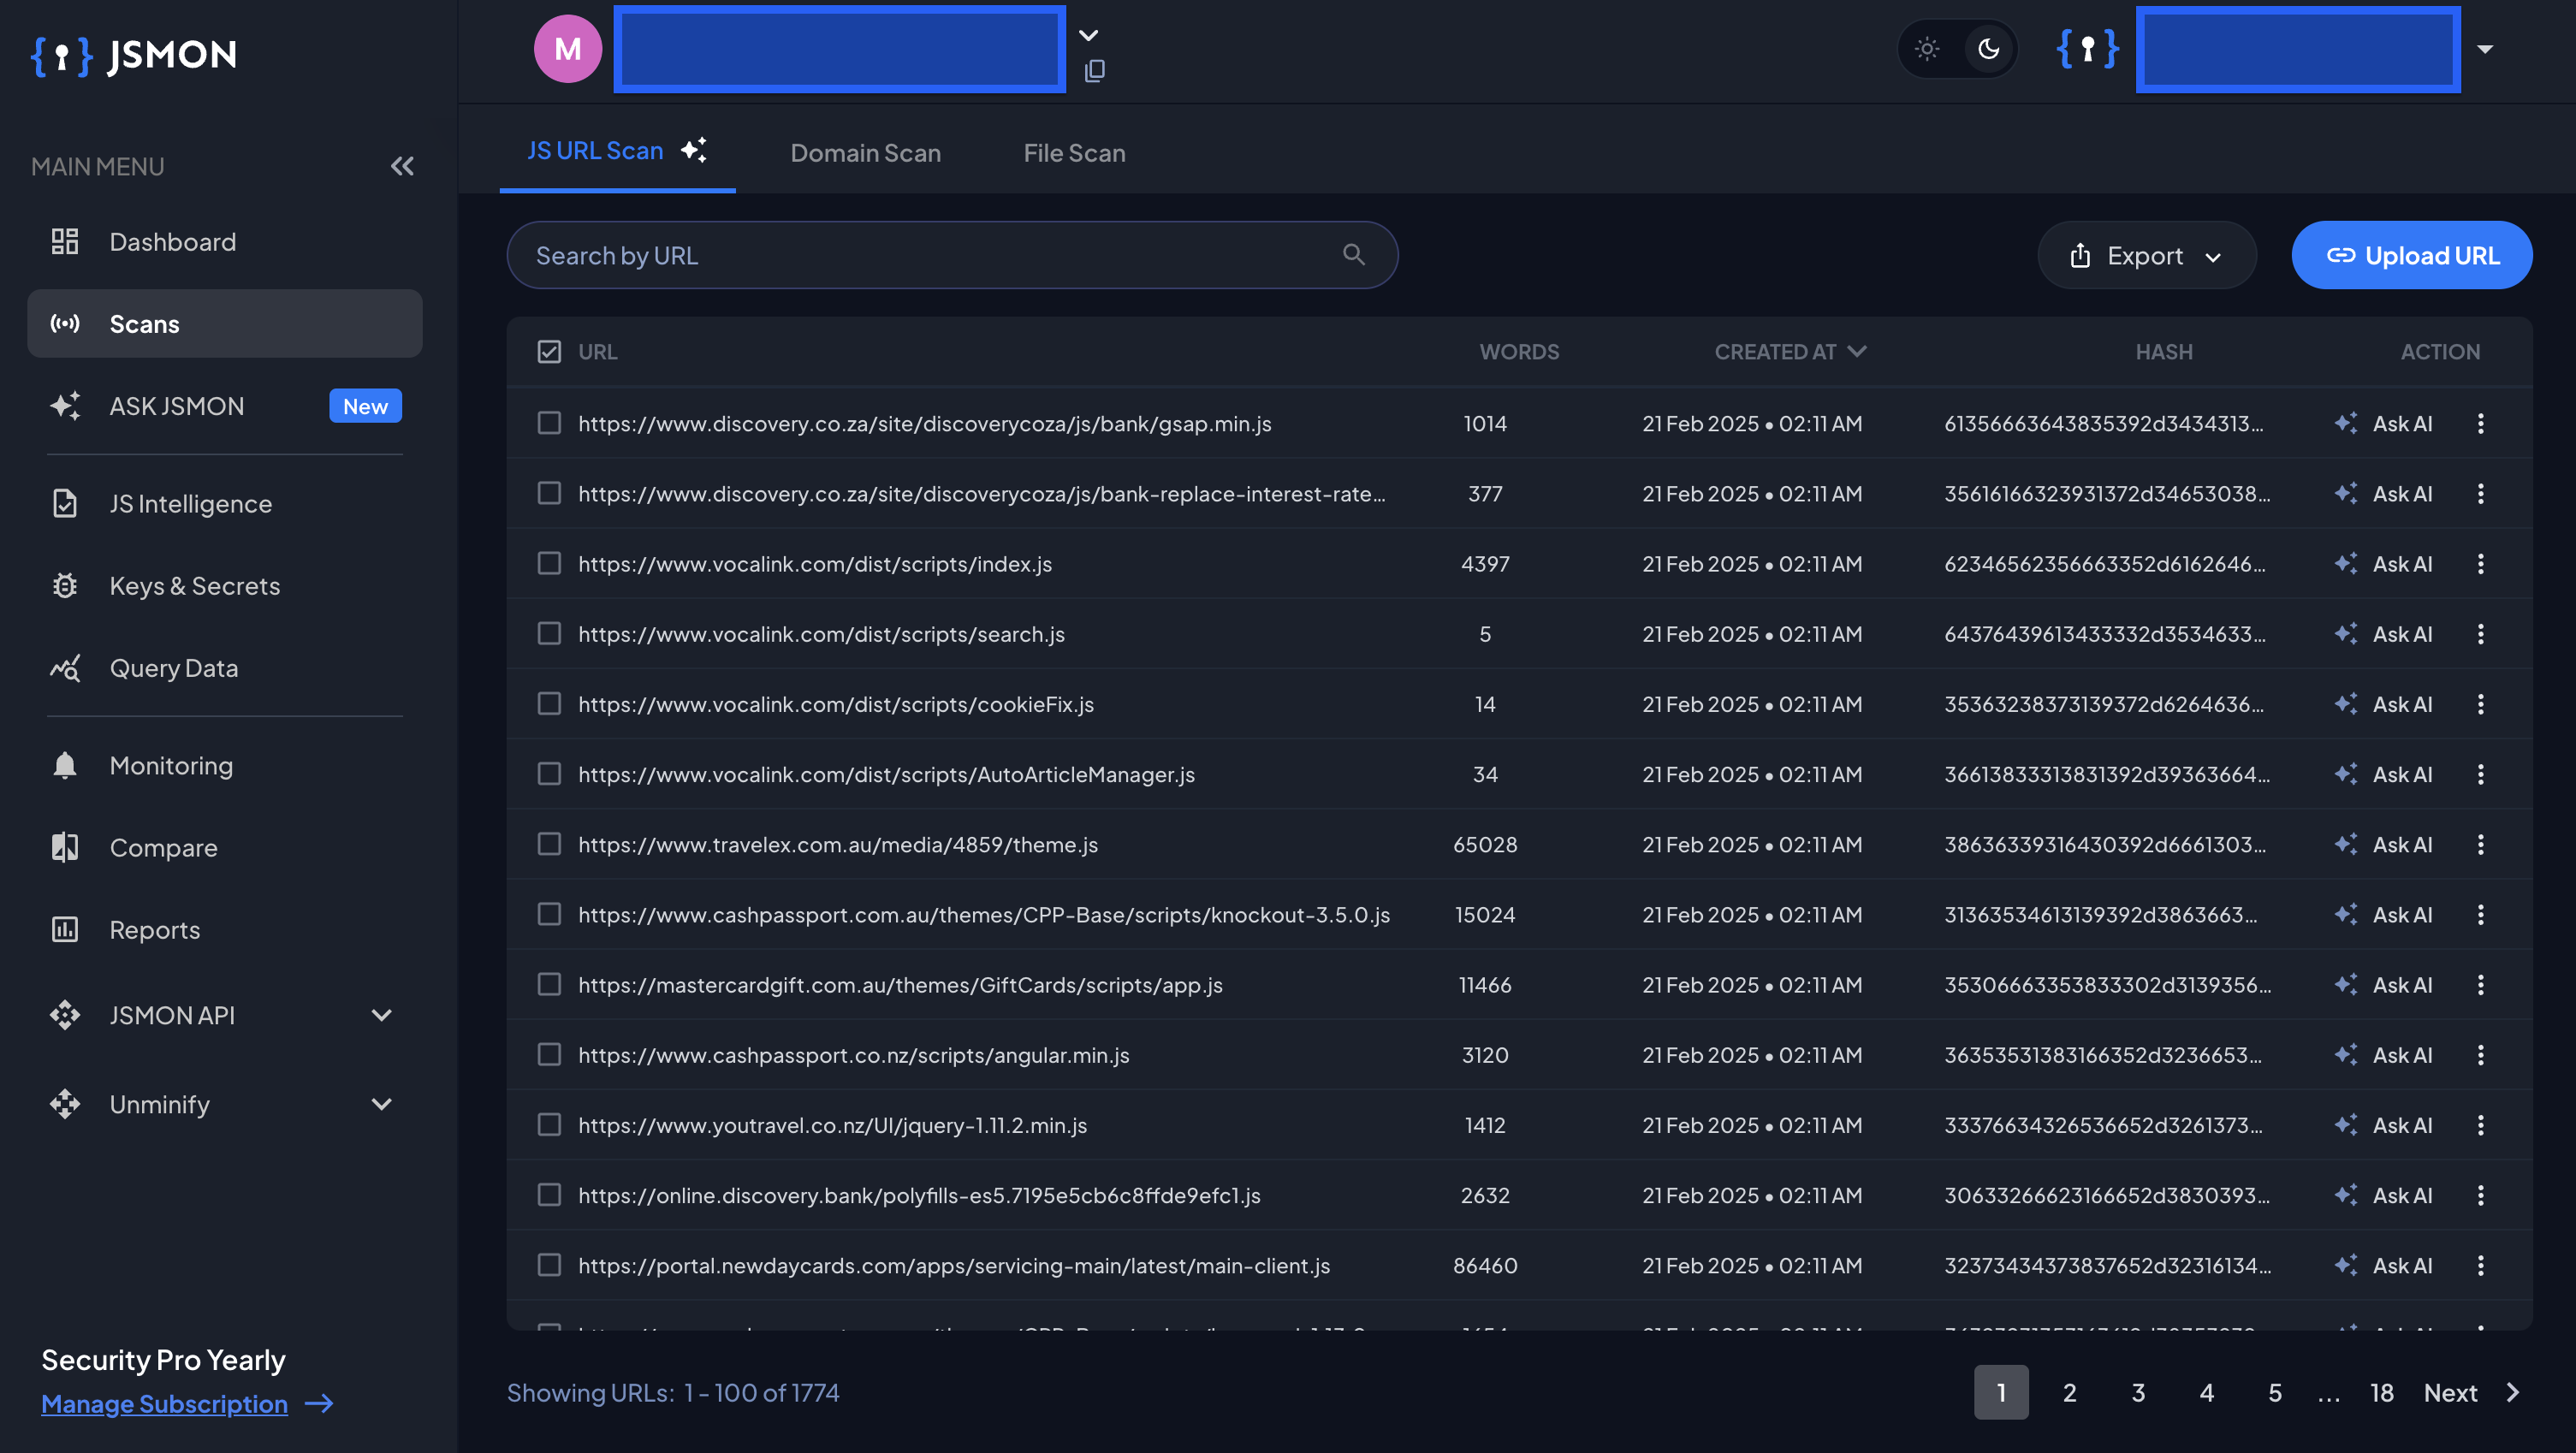The image size is (2576, 1453).
Task: Select the checkbox for knockout-3.5.0.js
Action: [549, 913]
